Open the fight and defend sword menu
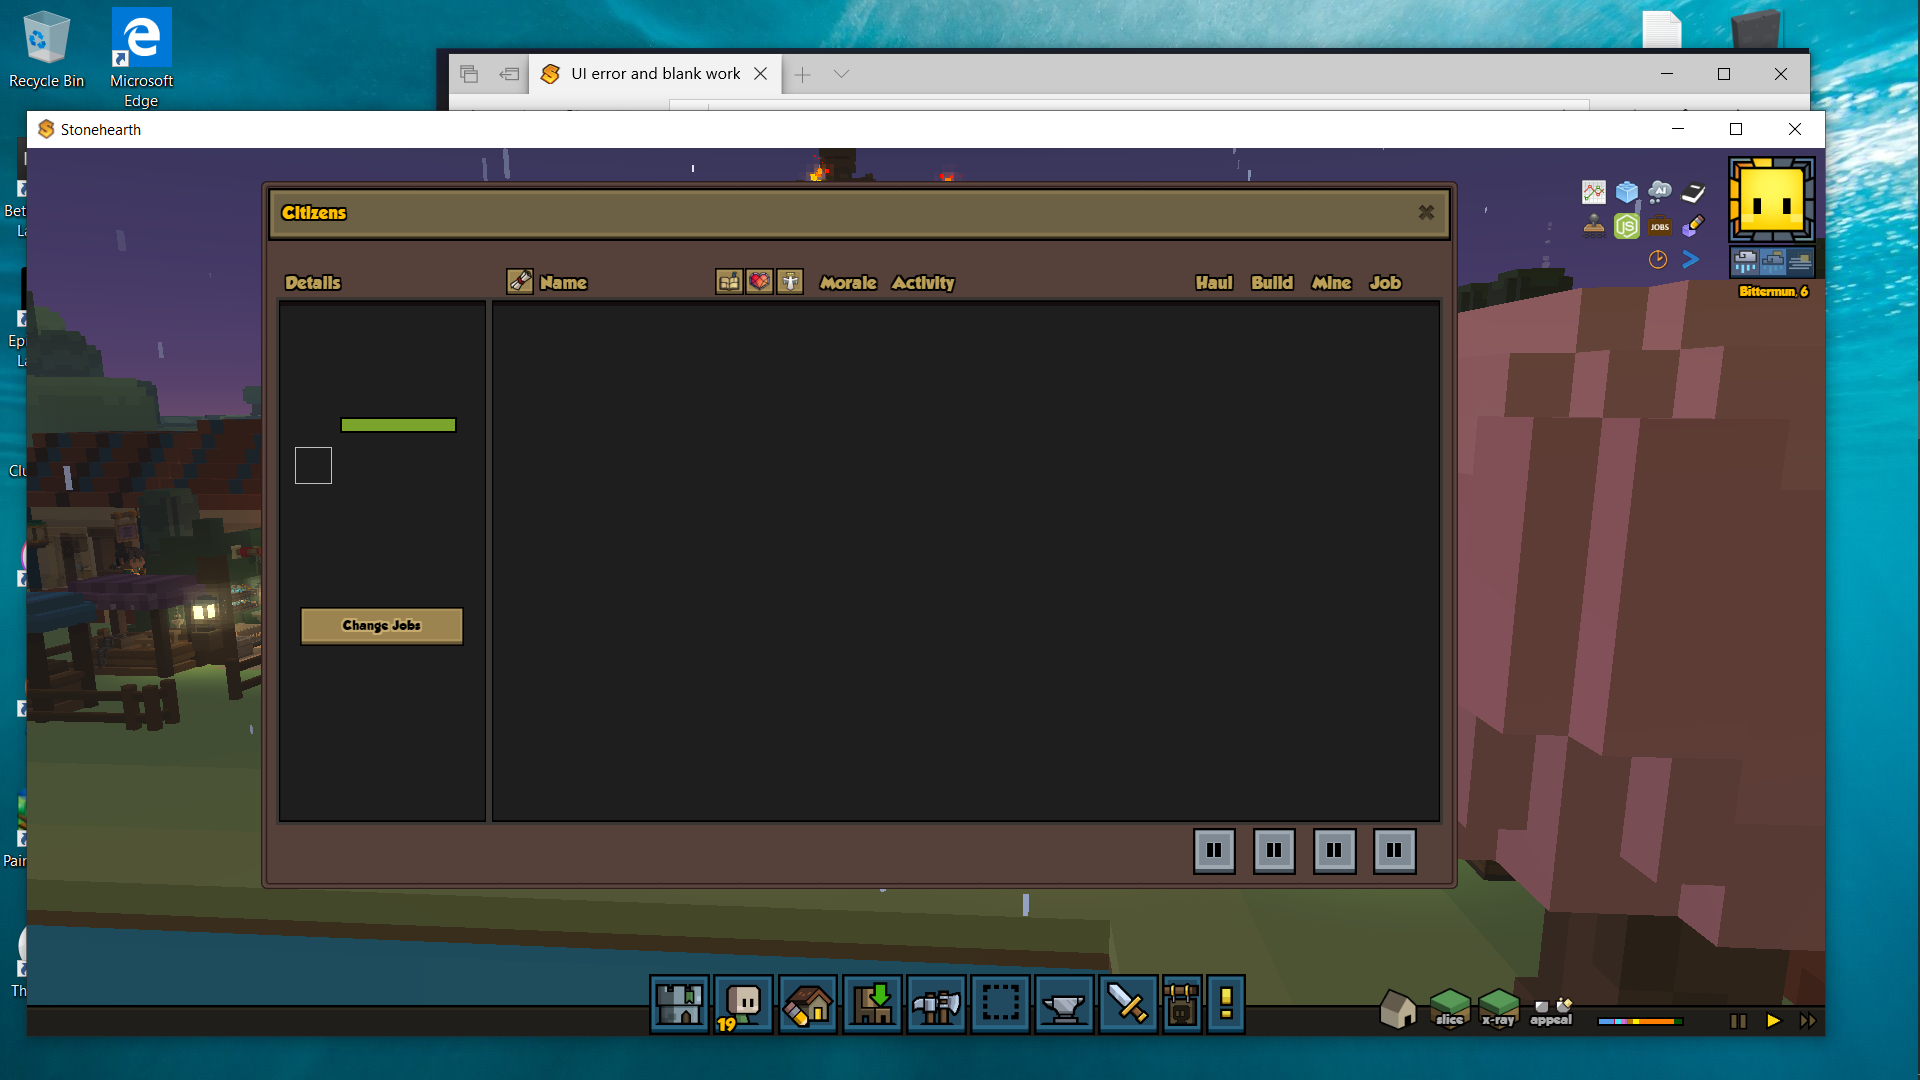 click(x=1128, y=1004)
